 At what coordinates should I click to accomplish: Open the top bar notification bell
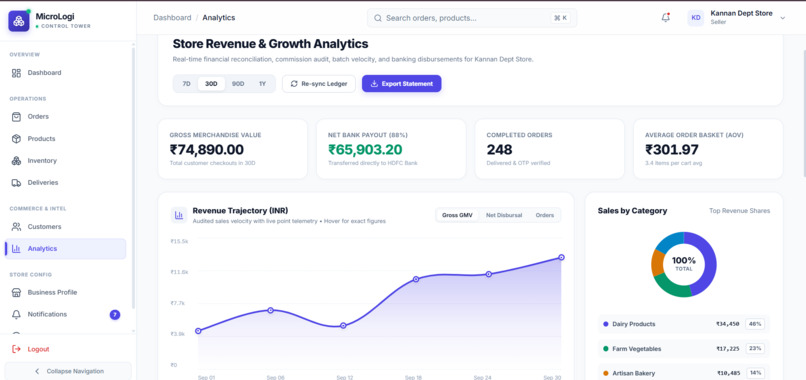(x=666, y=17)
